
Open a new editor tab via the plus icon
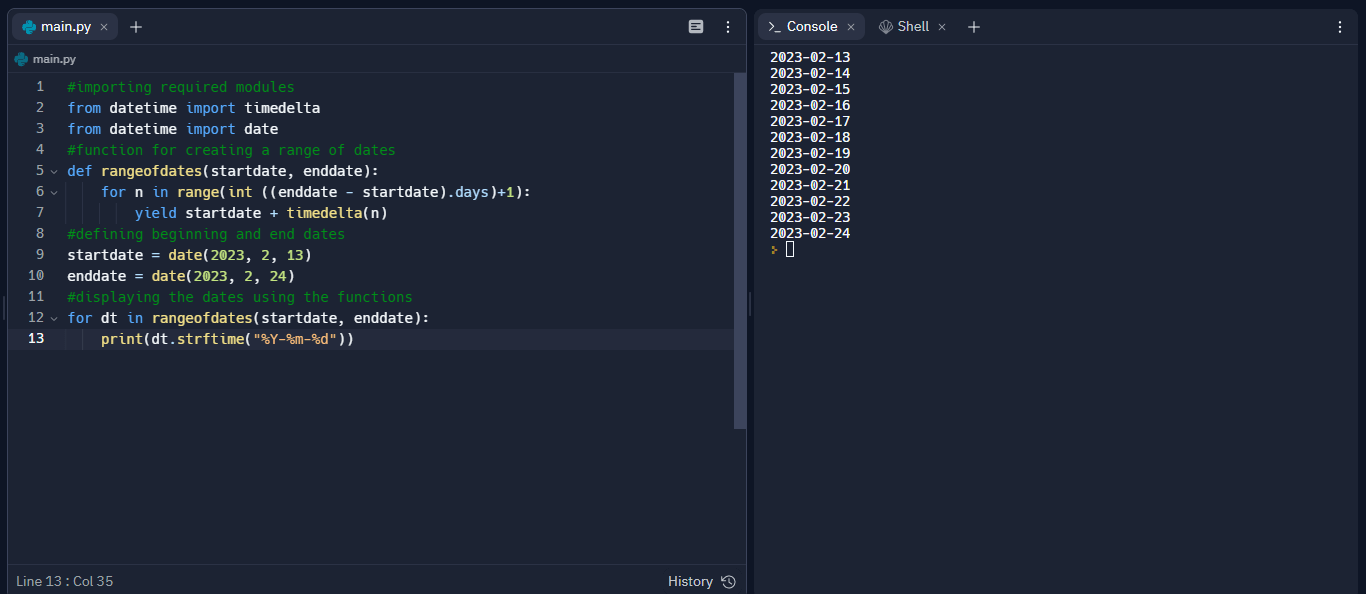[135, 27]
